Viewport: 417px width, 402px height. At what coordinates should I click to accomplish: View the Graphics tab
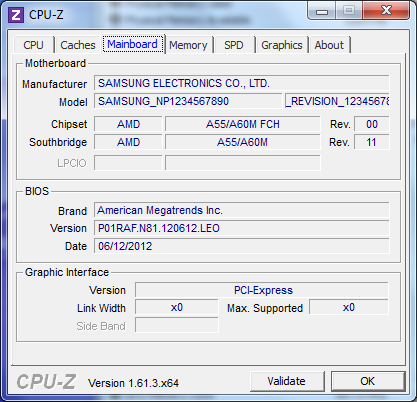tap(282, 45)
